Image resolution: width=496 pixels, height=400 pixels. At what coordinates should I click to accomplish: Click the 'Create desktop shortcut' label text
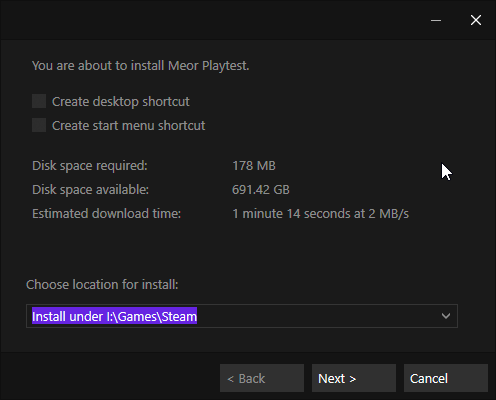121,102
